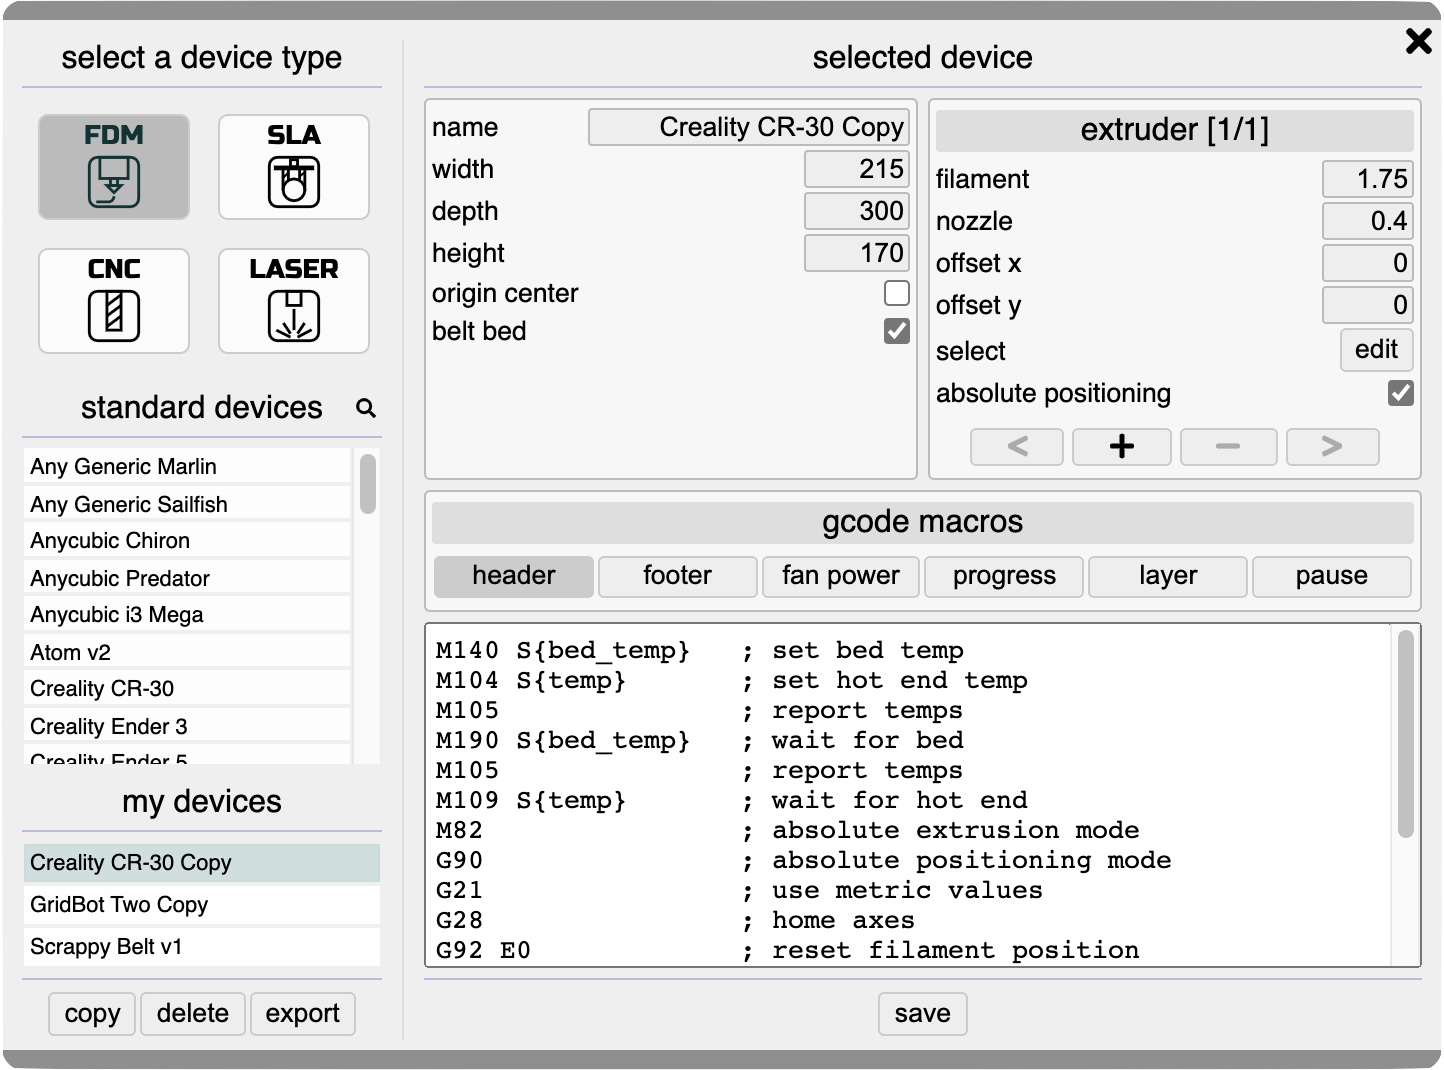
Task: Click the delete device button
Action: [193, 1014]
